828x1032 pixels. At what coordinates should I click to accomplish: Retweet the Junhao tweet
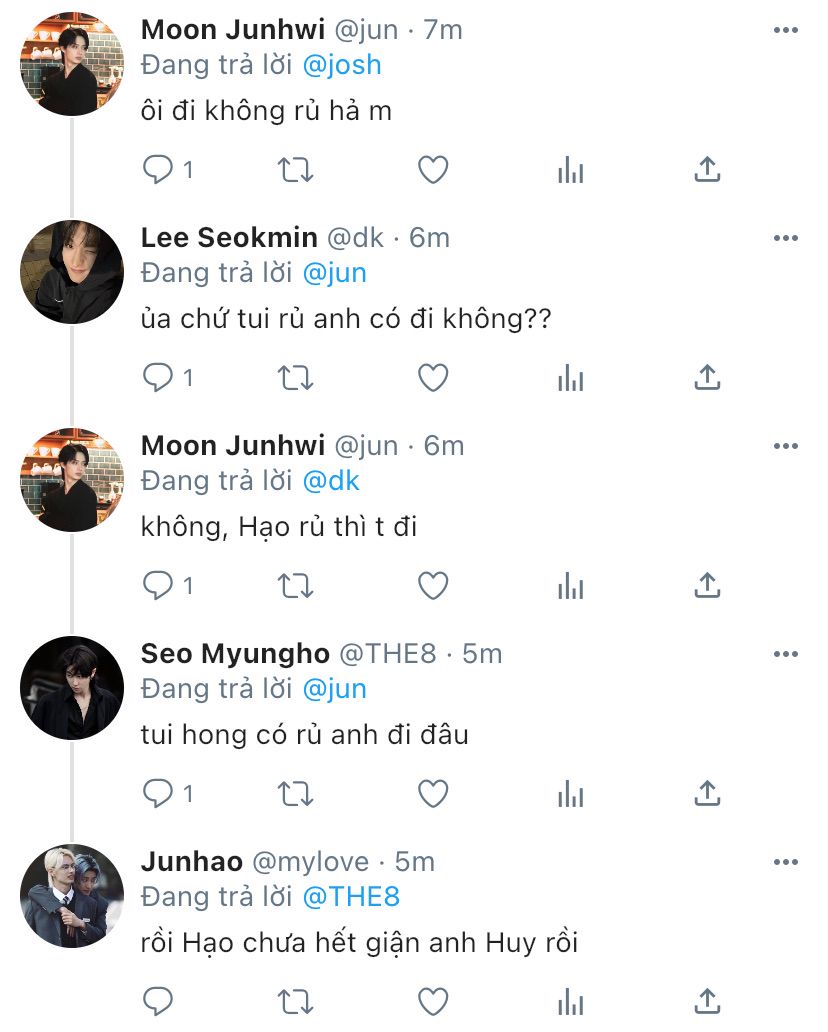pyautogui.click(x=295, y=1002)
